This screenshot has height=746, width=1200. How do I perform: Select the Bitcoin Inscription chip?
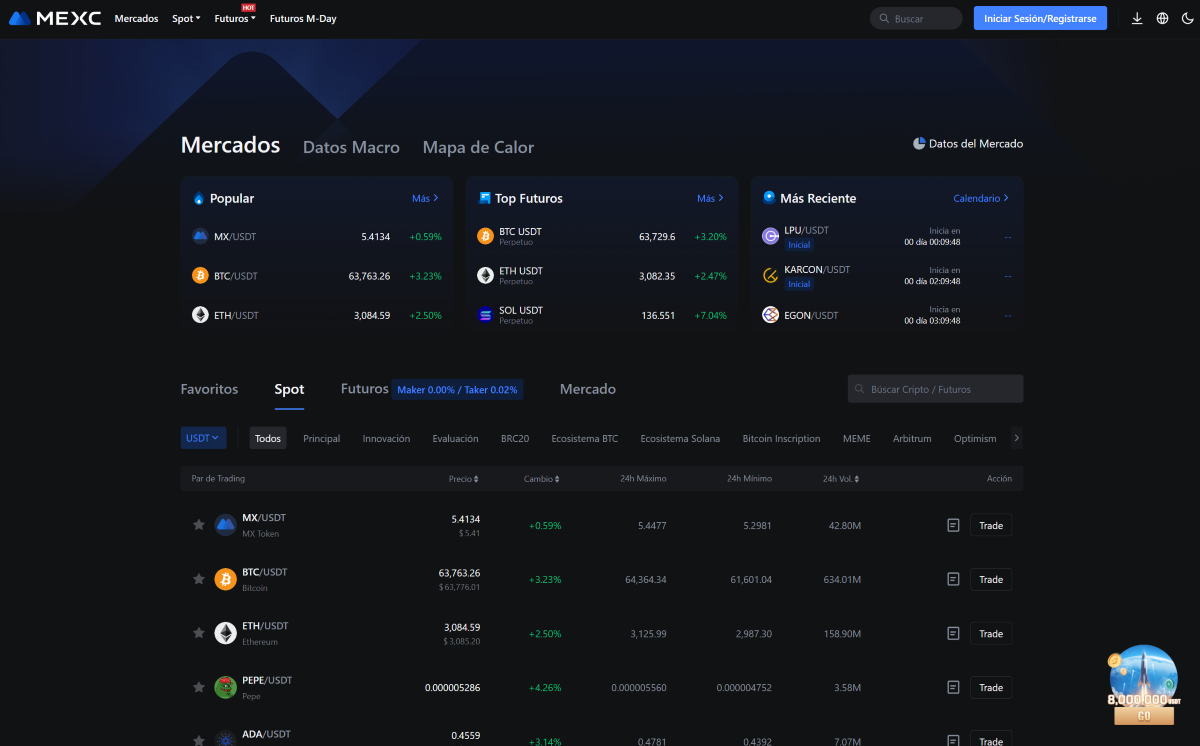781,438
